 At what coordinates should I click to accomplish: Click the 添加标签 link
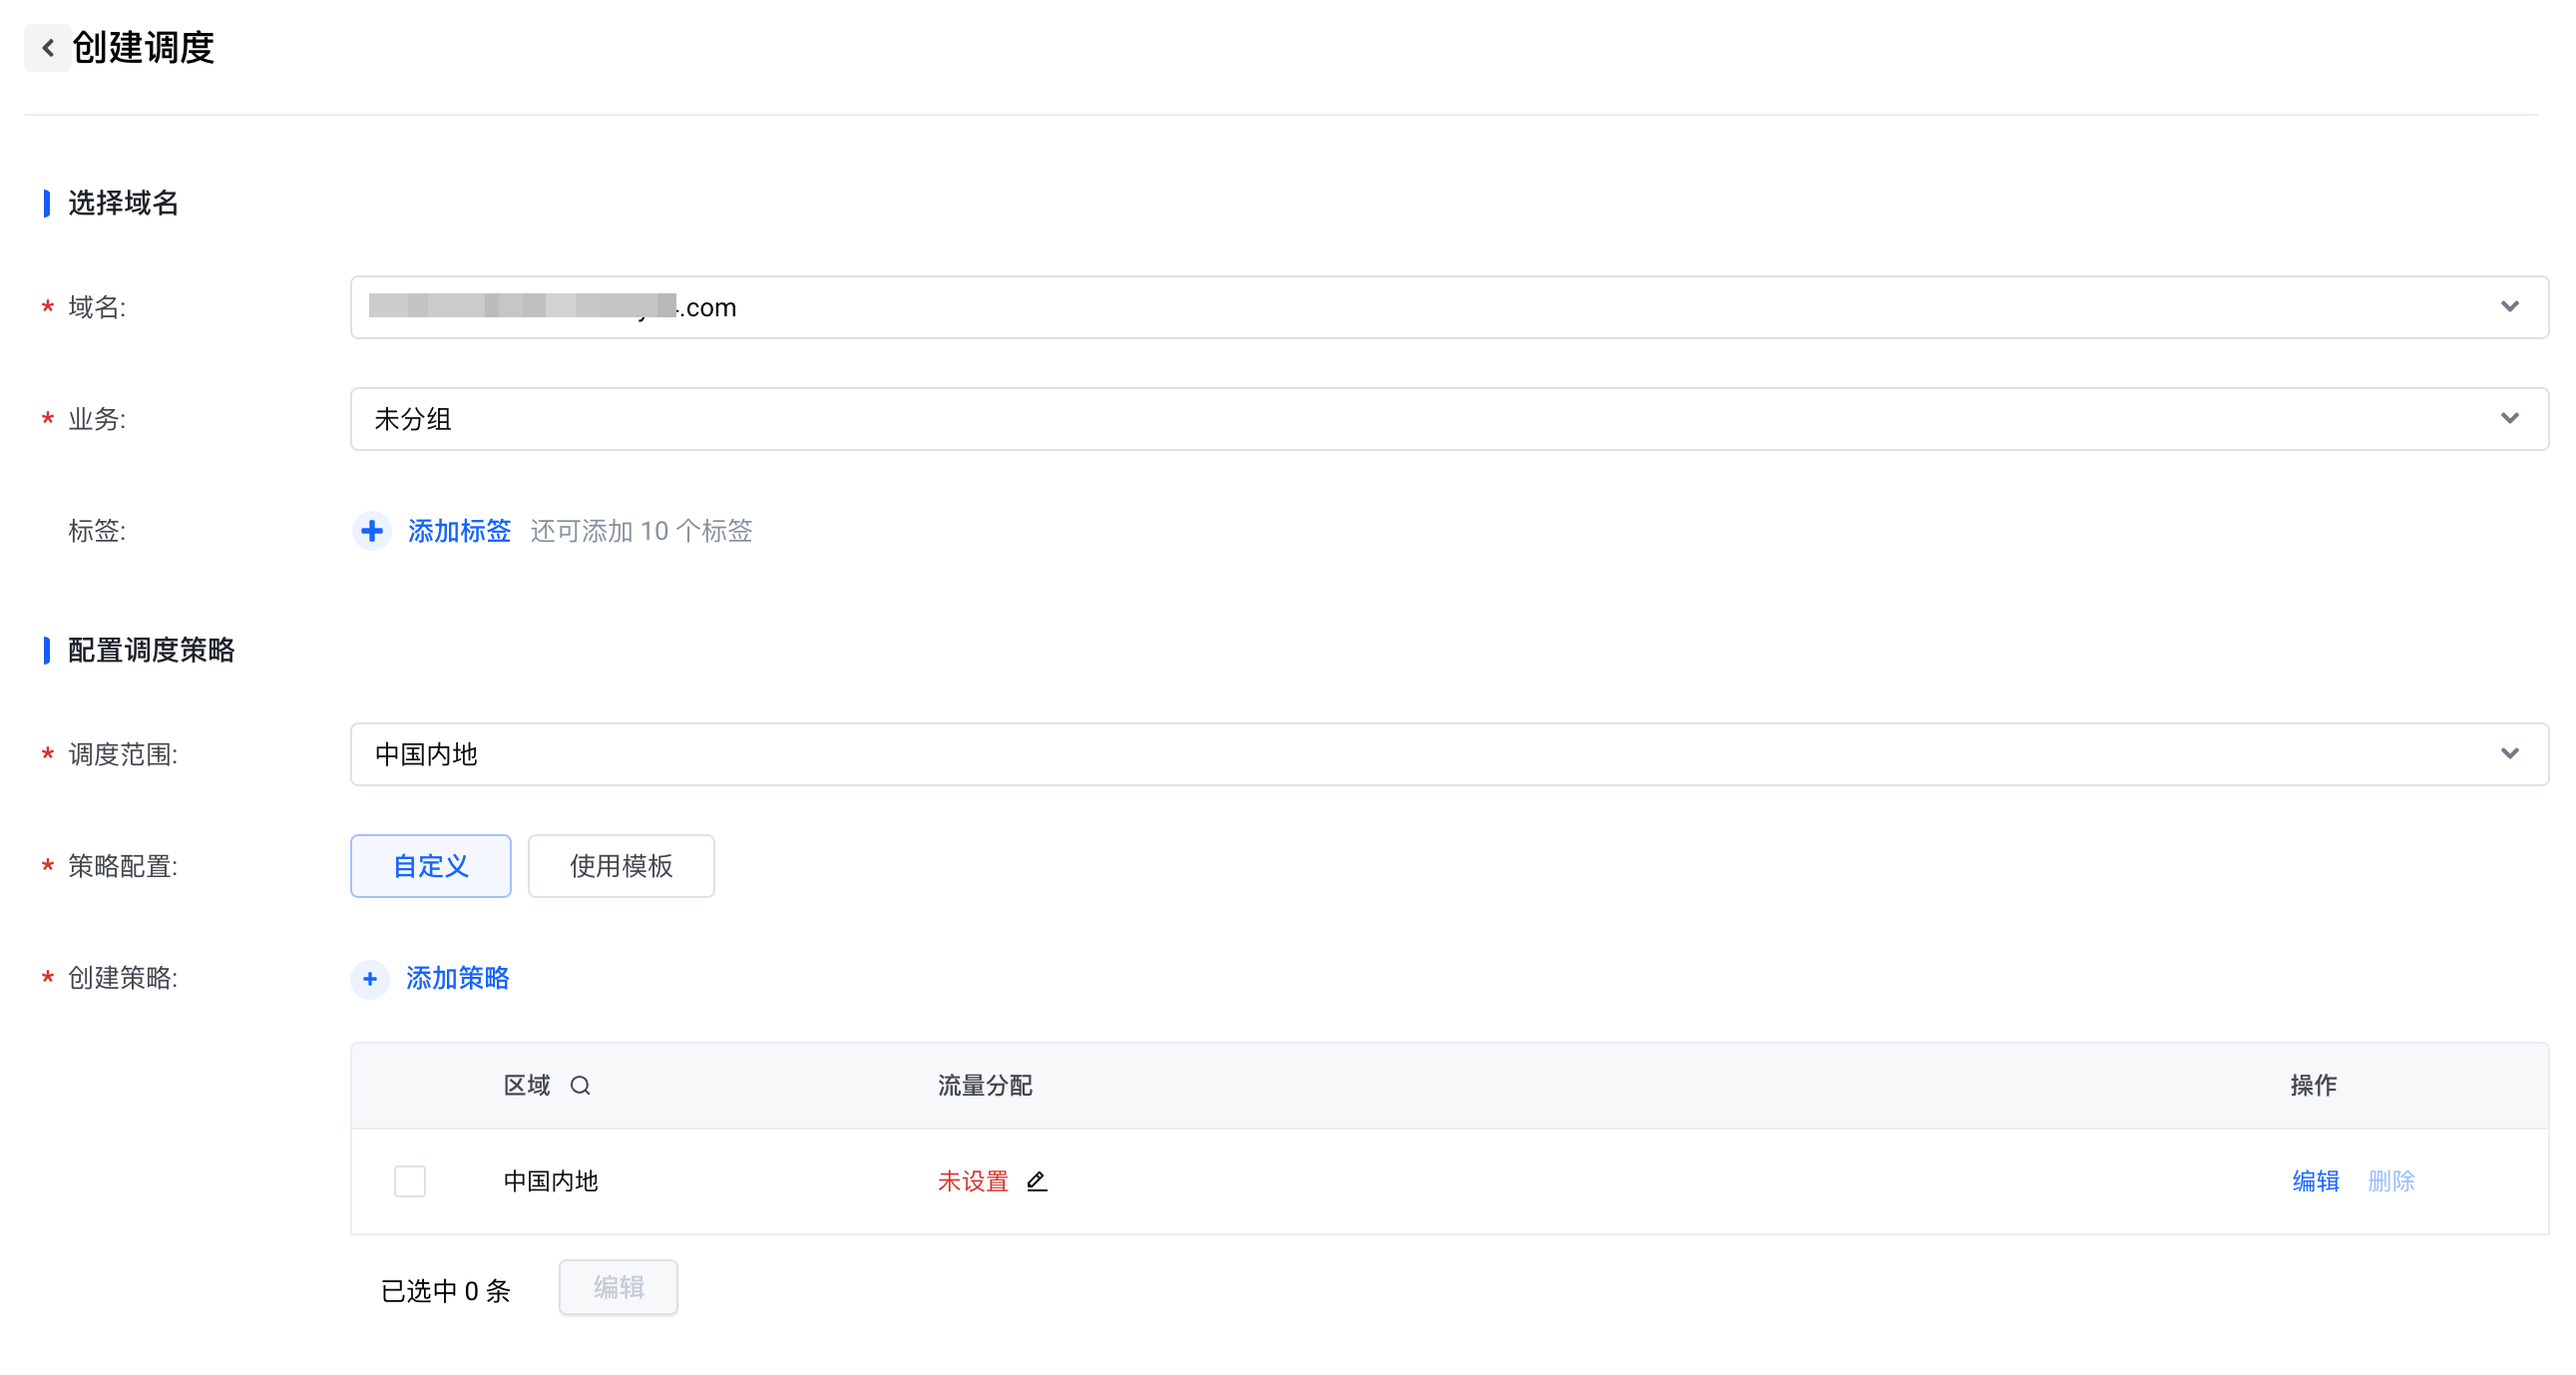459,531
